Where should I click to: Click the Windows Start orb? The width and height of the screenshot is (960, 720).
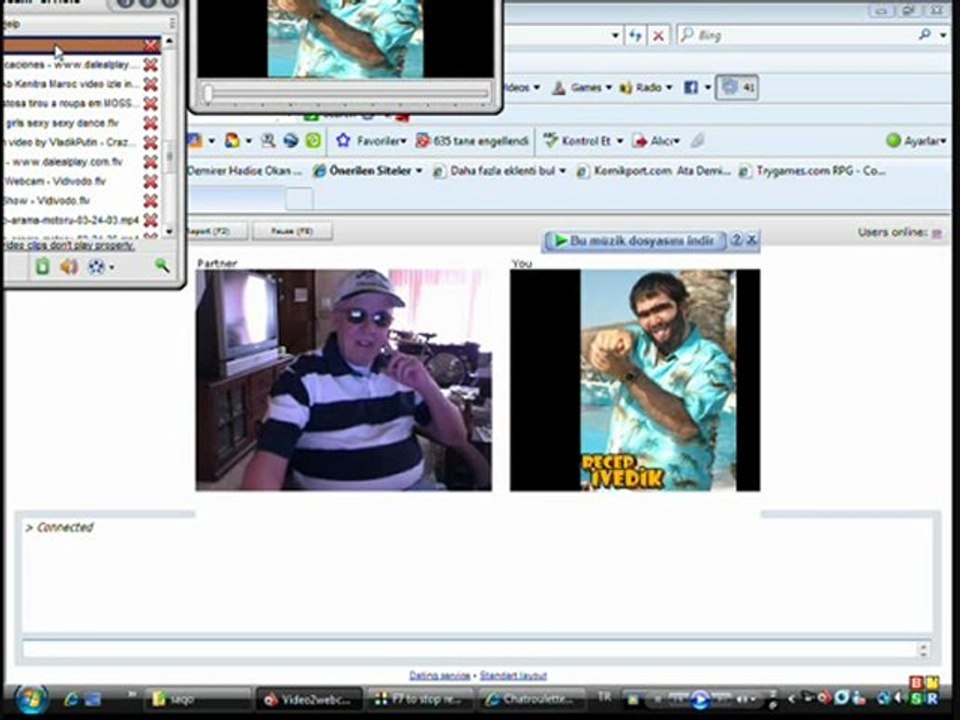pos(31,699)
